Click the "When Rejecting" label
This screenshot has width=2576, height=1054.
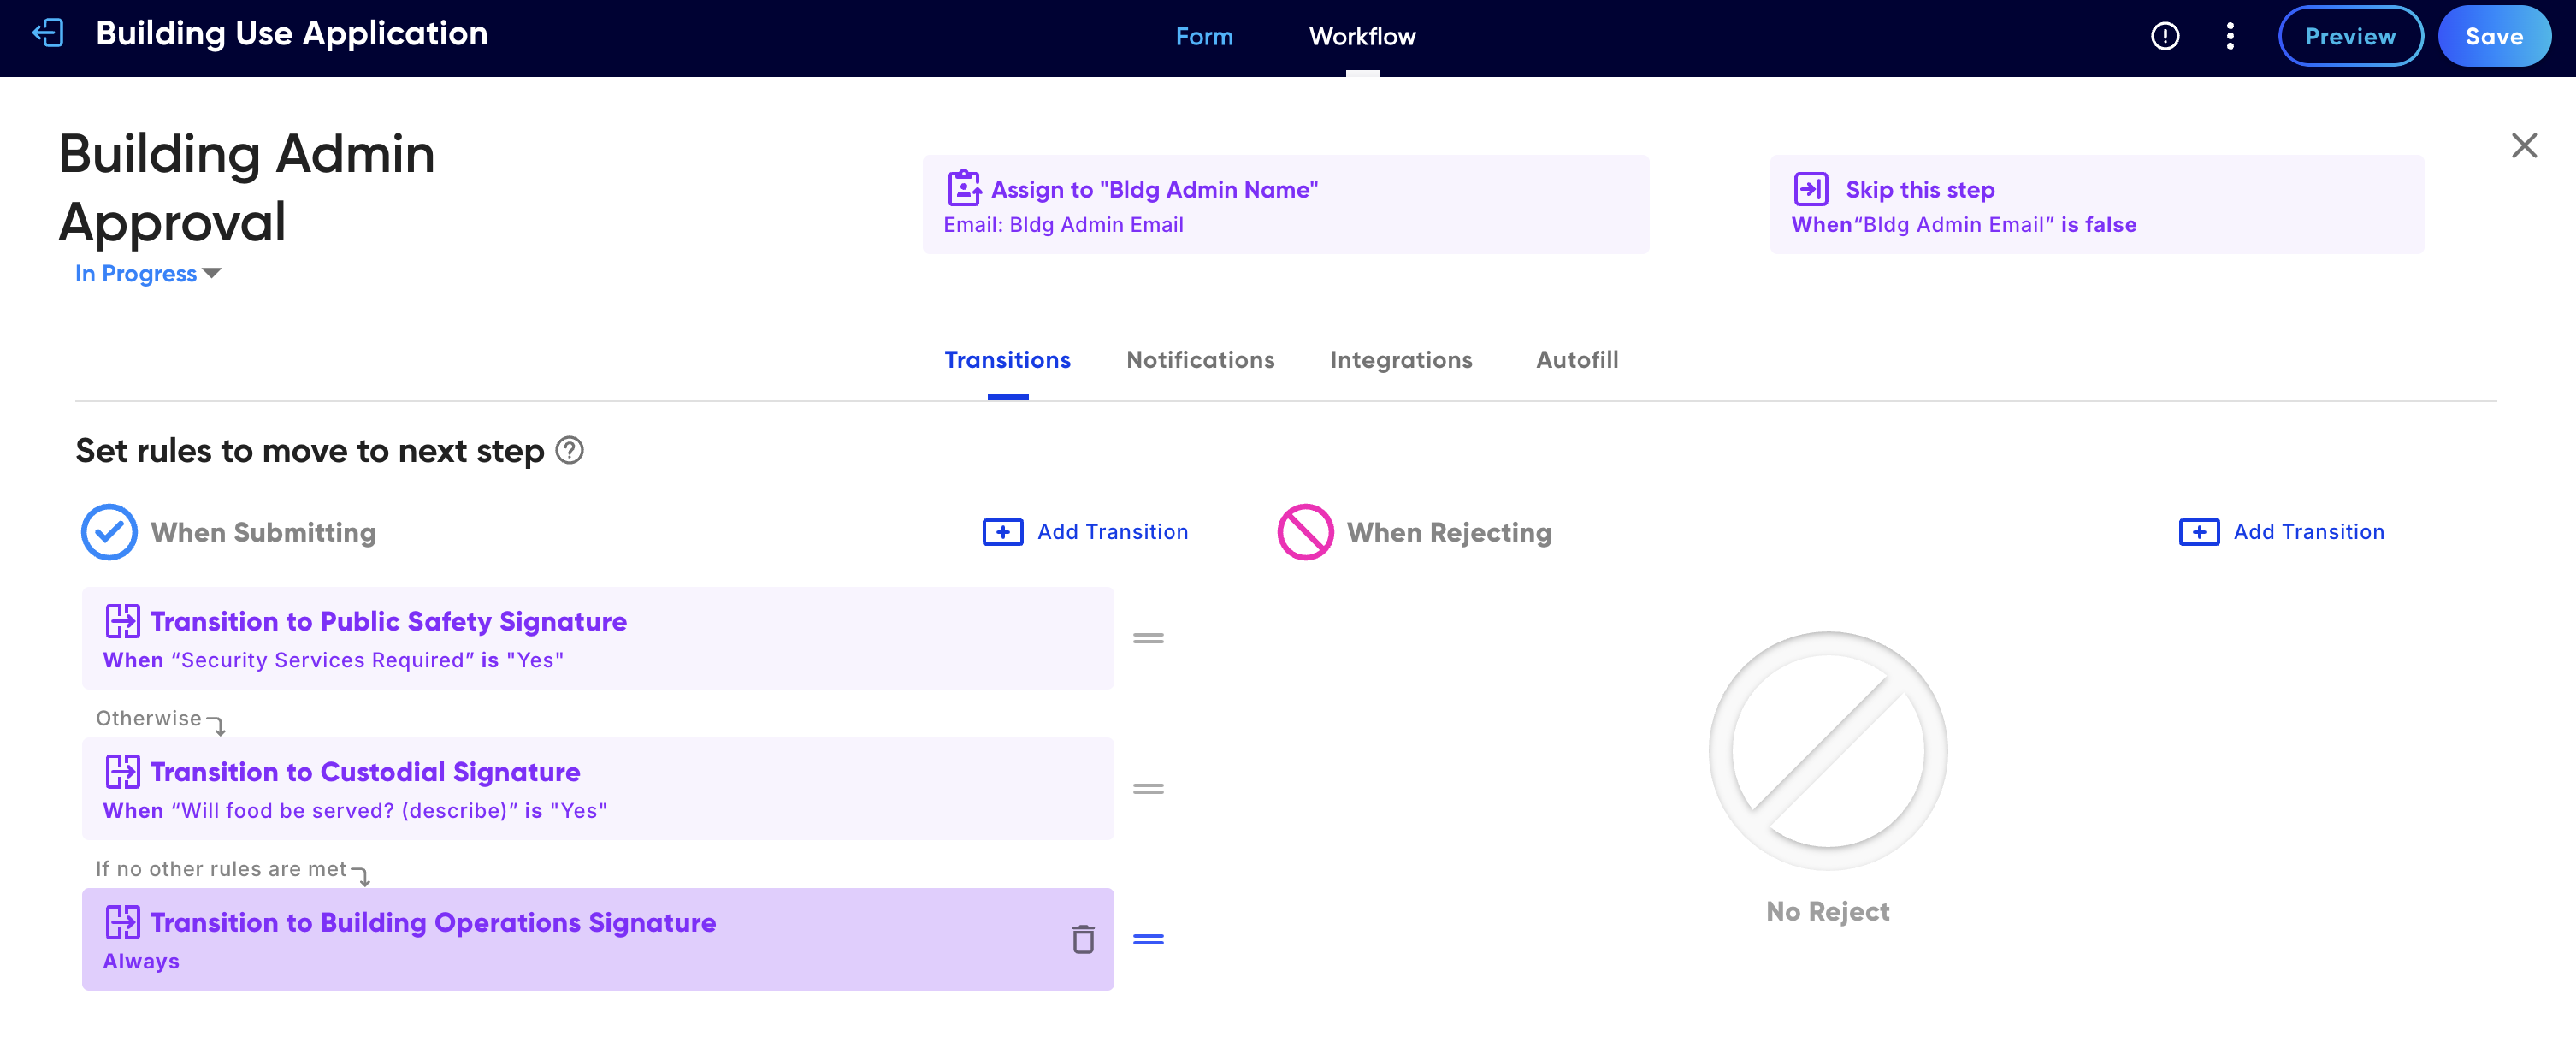click(1449, 533)
